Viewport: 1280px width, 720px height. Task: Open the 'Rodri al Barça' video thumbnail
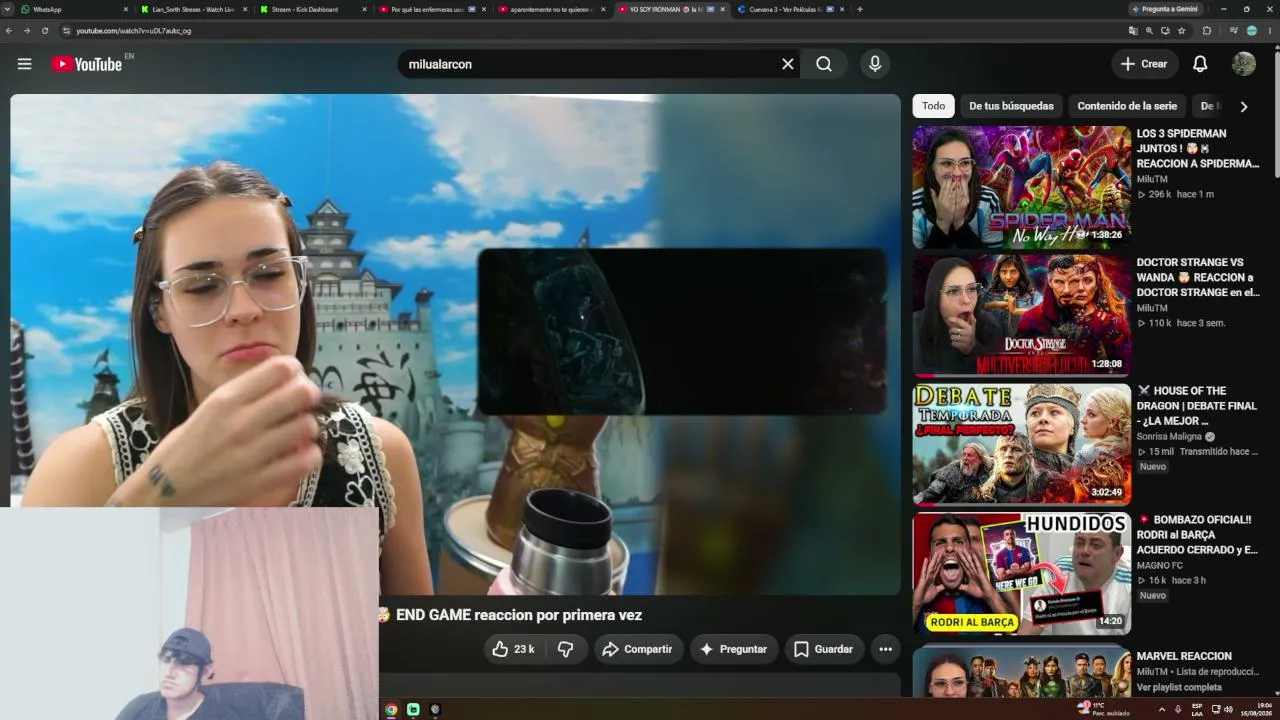click(x=1021, y=573)
